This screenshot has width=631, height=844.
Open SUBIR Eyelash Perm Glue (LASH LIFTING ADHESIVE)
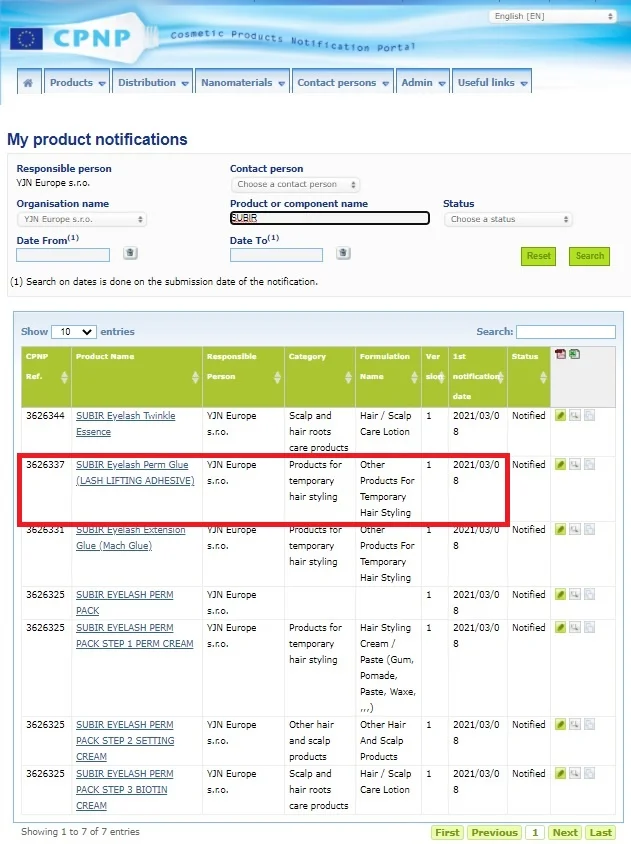point(135,473)
